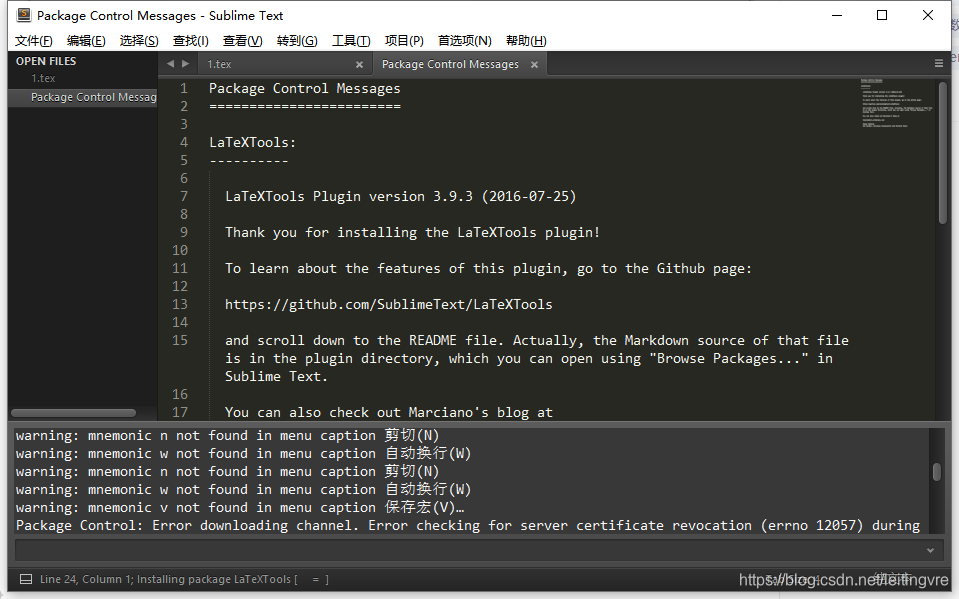
Task: Click the OPEN FILES sidebar header
Action: [46, 61]
